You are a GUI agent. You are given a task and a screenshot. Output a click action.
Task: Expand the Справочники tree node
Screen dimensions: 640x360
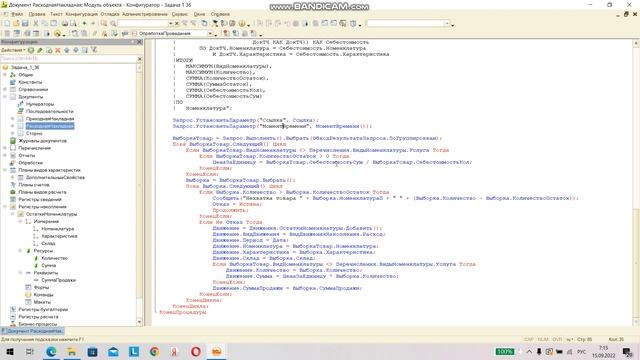coord(5,89)
